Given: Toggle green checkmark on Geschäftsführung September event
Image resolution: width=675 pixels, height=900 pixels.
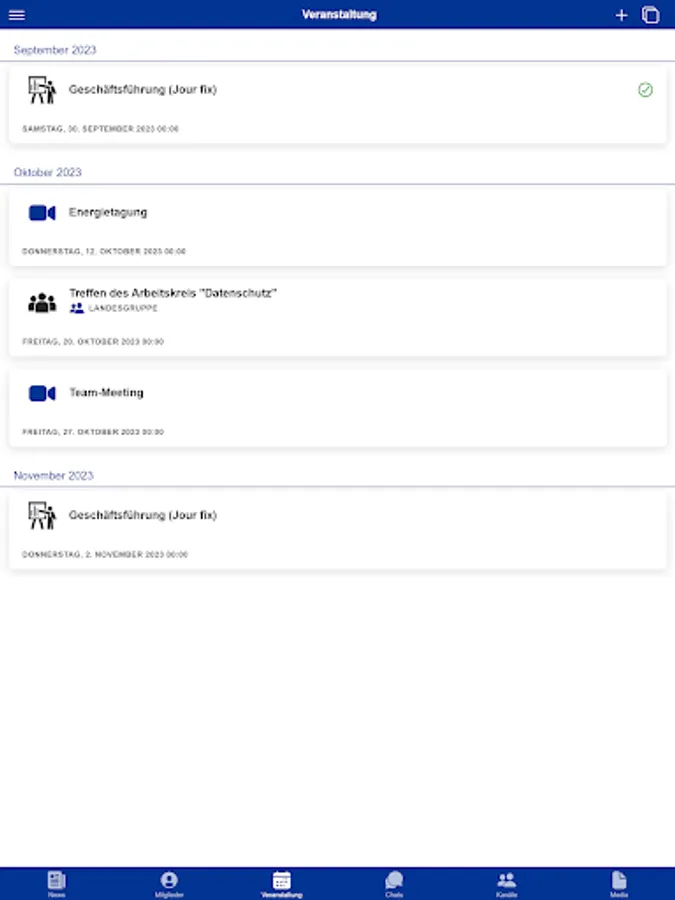Looking at the screenshot, I should (645, 90).
